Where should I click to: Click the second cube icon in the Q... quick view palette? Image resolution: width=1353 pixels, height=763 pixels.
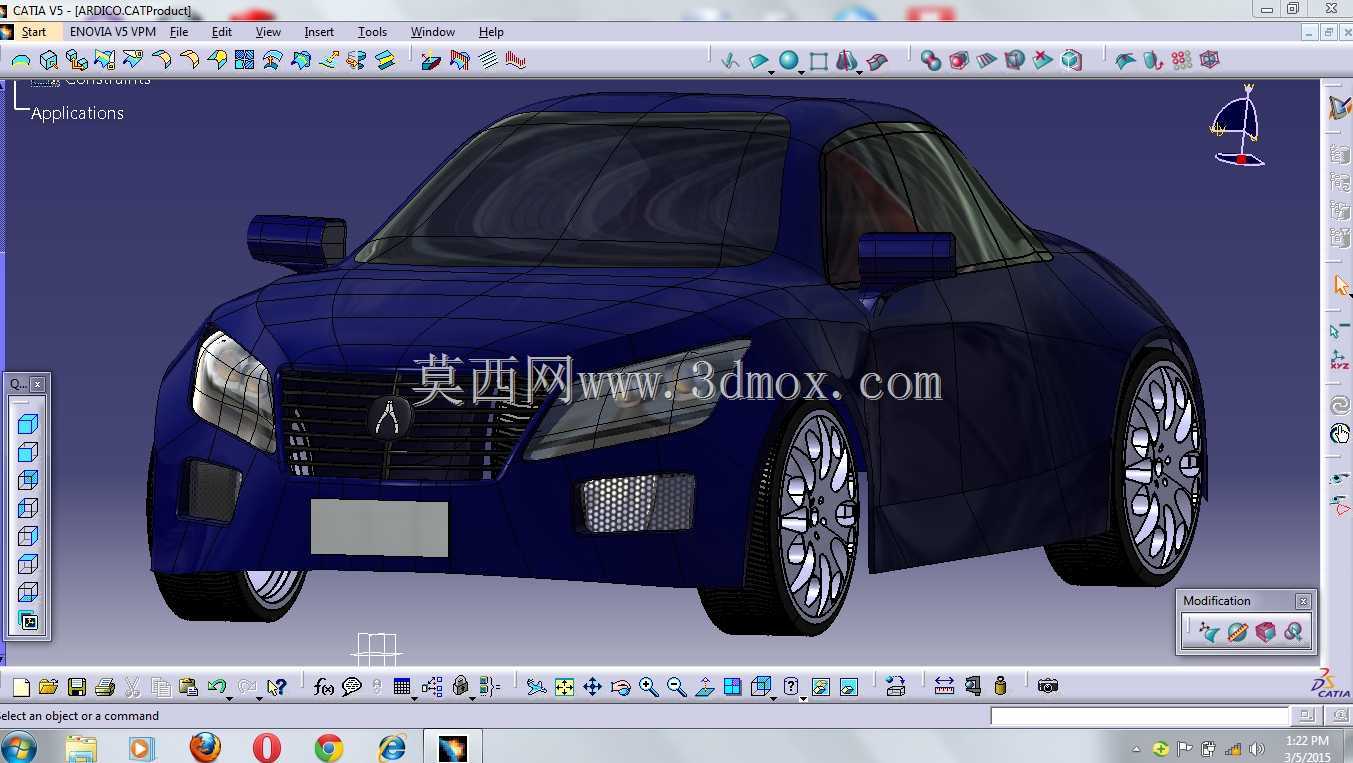coord(28,452)
